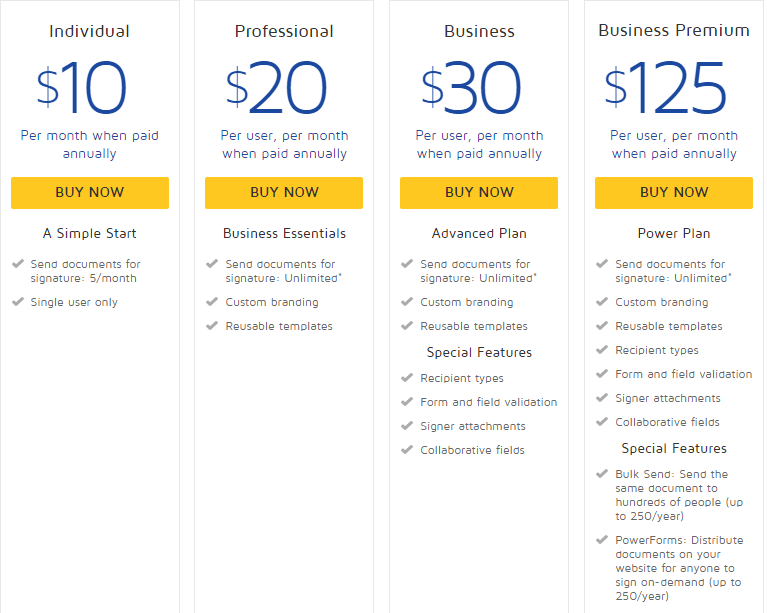
Task: Click Buy Now for the Professional plan
Action: [x=284, y=193]
